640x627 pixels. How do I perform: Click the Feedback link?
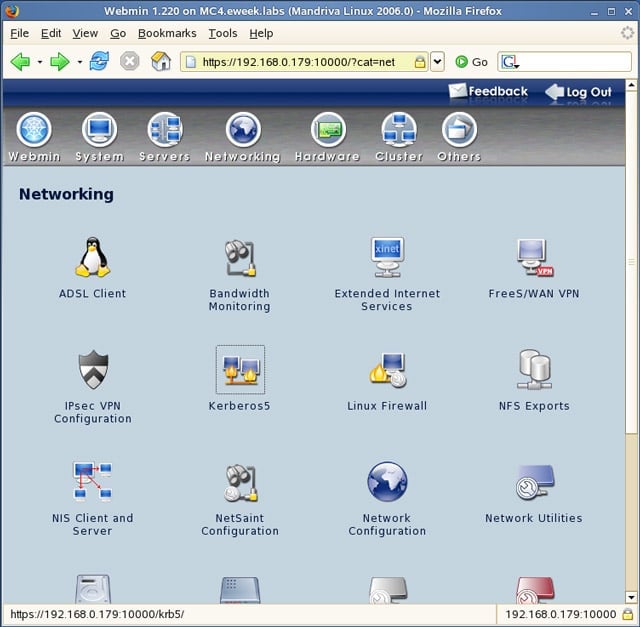488,91
